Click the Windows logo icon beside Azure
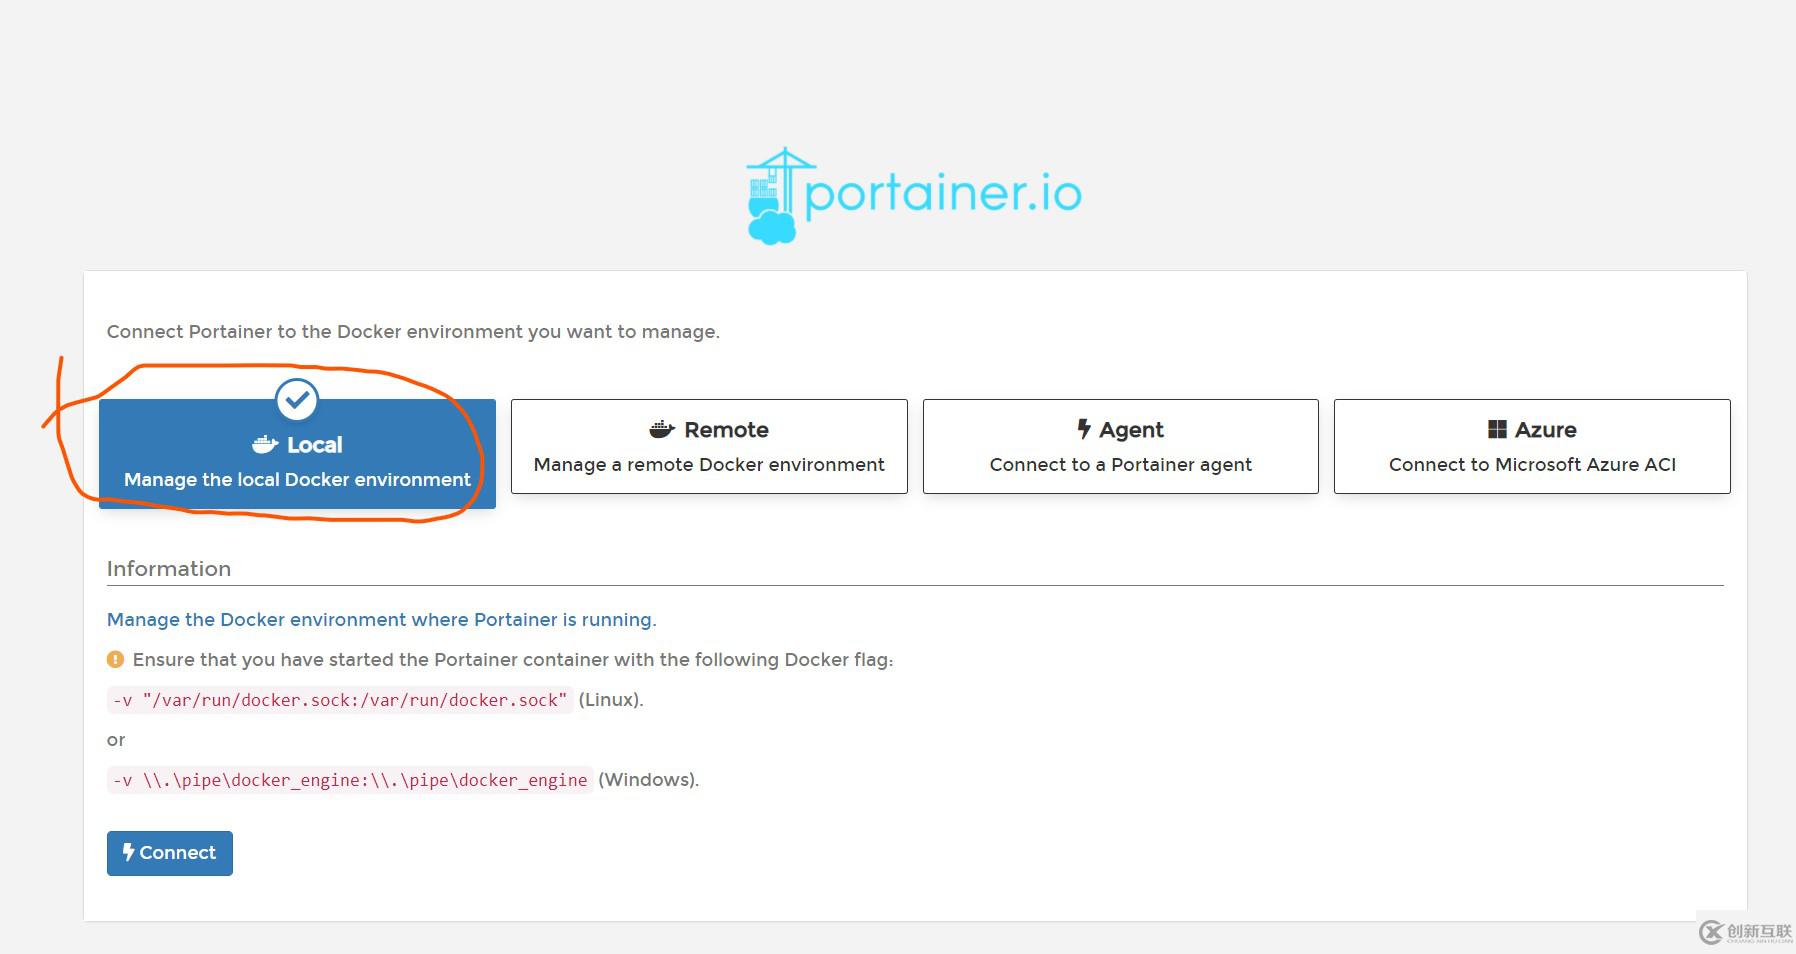Image resolution: width=1796 pixels, height=954 pixels. point(1497,430)
